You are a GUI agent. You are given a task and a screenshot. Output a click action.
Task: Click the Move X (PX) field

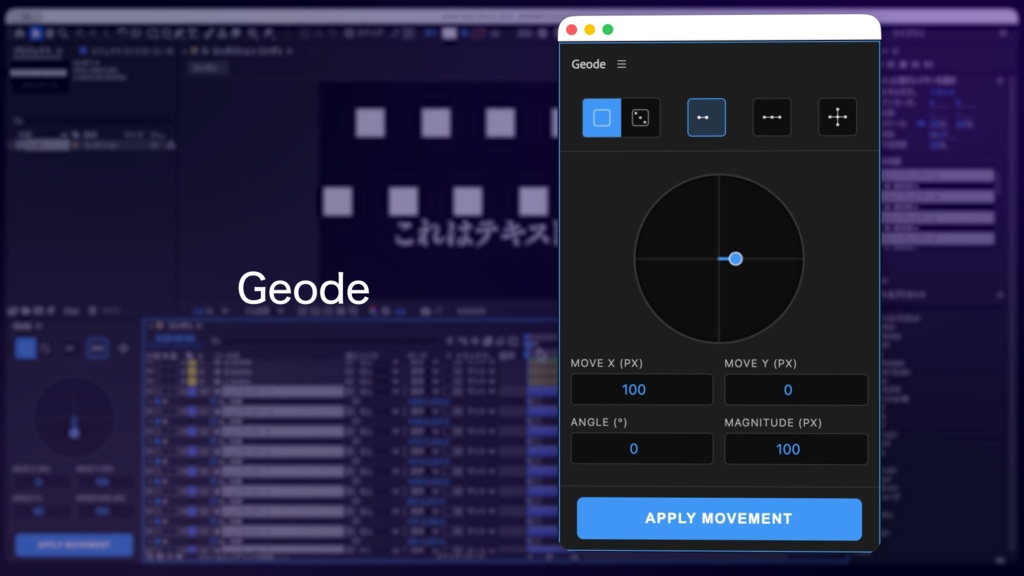point(642,390)
